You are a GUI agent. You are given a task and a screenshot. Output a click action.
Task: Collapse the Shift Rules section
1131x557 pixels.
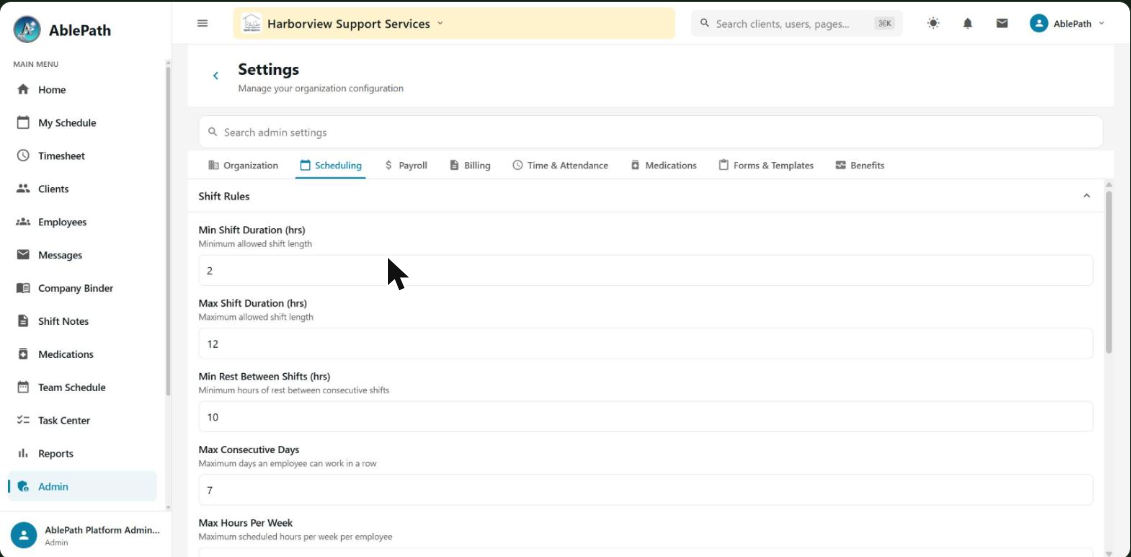click(1086, 196)
